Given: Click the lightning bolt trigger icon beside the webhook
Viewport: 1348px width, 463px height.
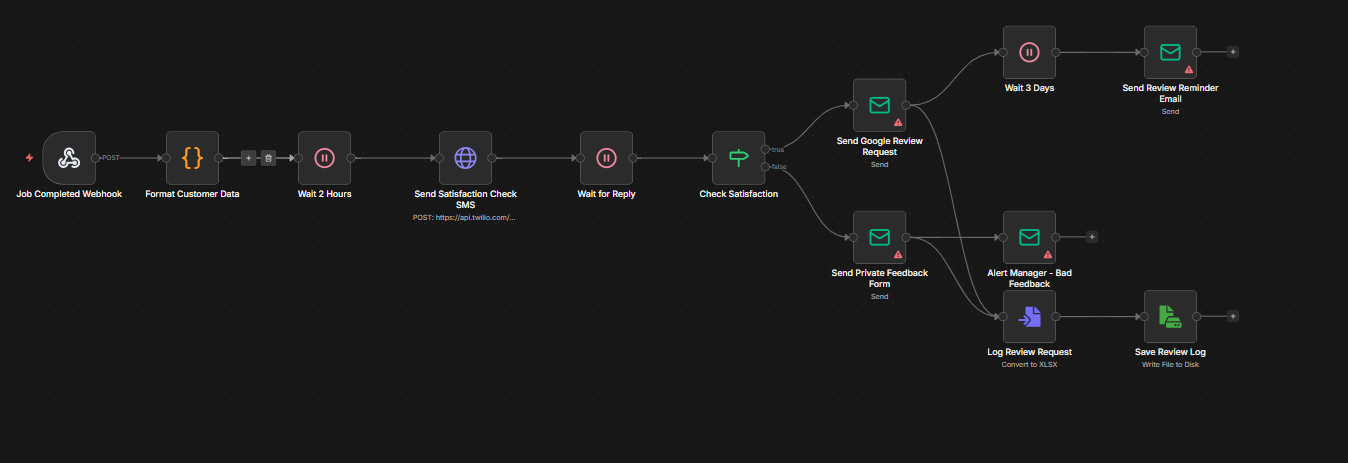Looking at the screenshot, I should [x=29, y=158].
